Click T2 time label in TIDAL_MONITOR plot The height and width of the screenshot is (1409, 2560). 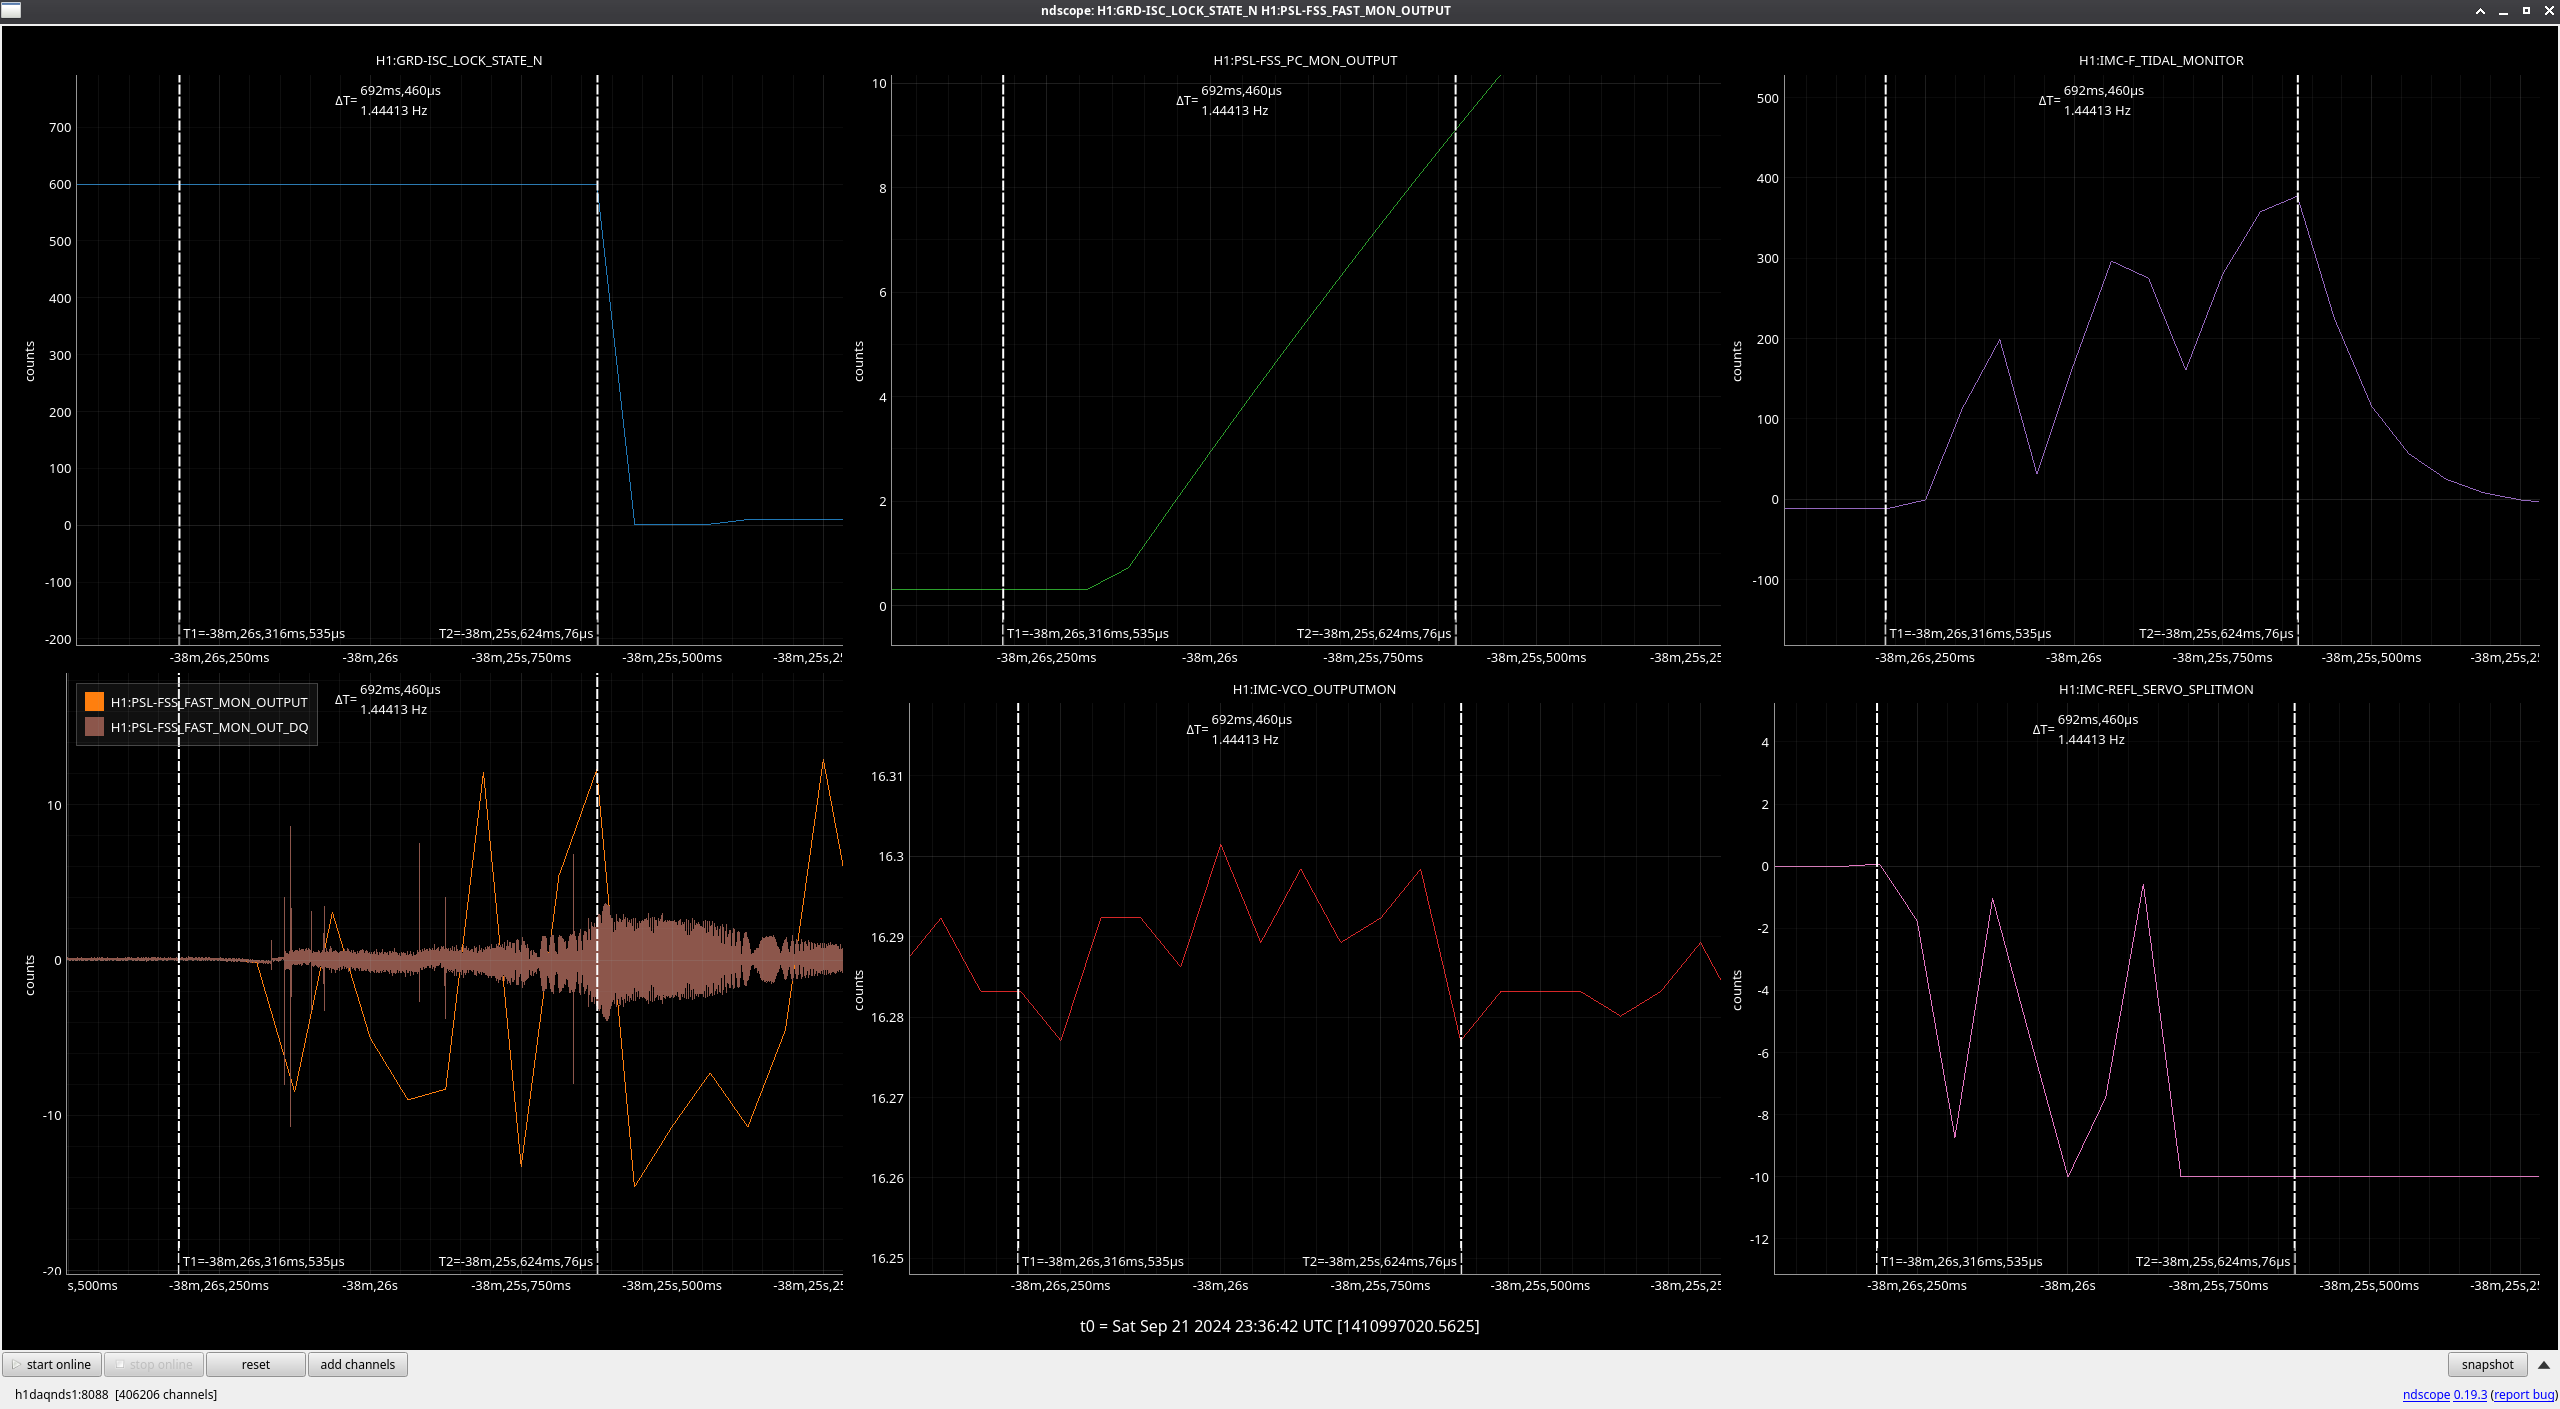click(2216, 634)
